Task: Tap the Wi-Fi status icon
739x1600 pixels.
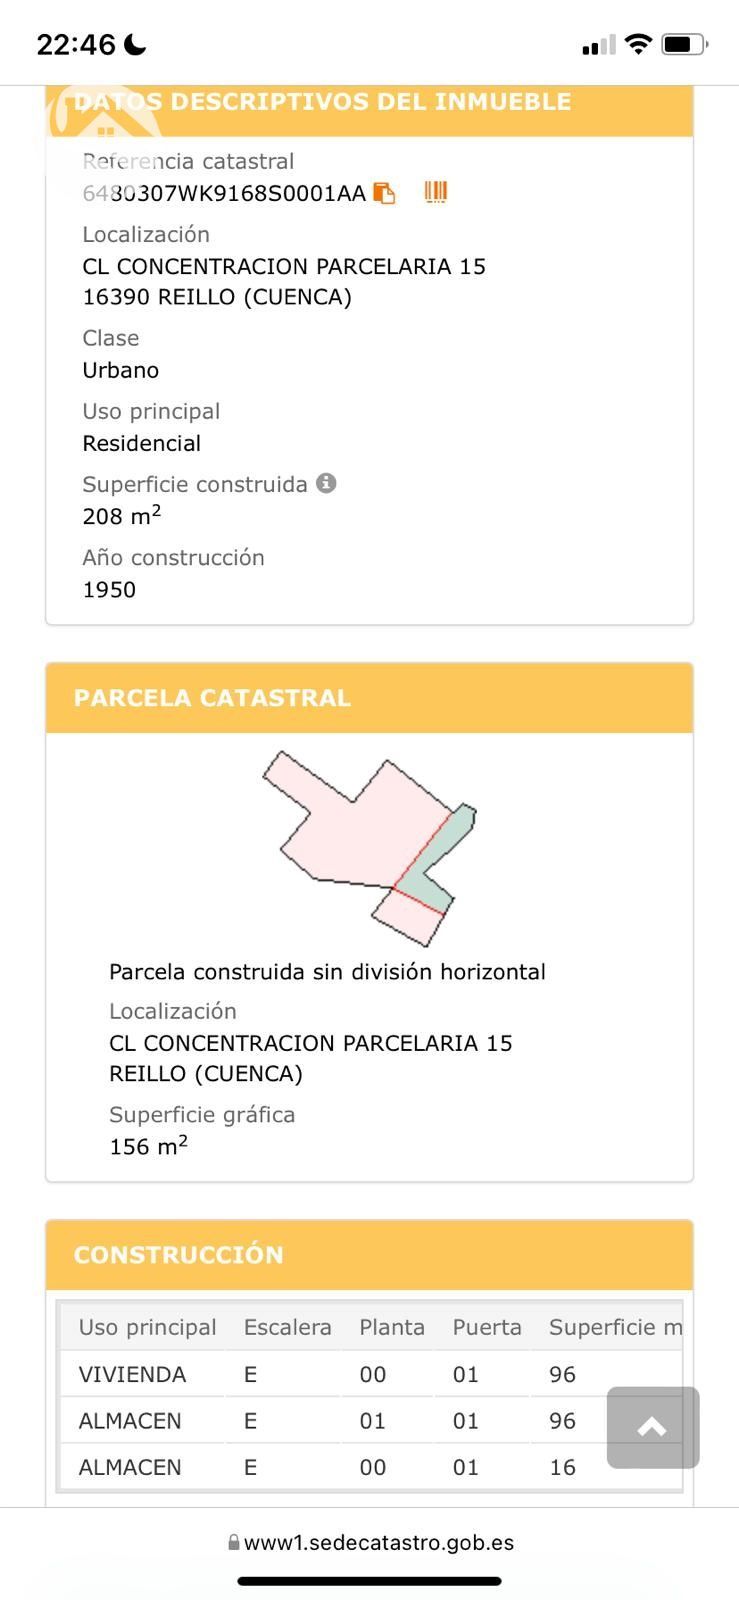Action: 637,44
